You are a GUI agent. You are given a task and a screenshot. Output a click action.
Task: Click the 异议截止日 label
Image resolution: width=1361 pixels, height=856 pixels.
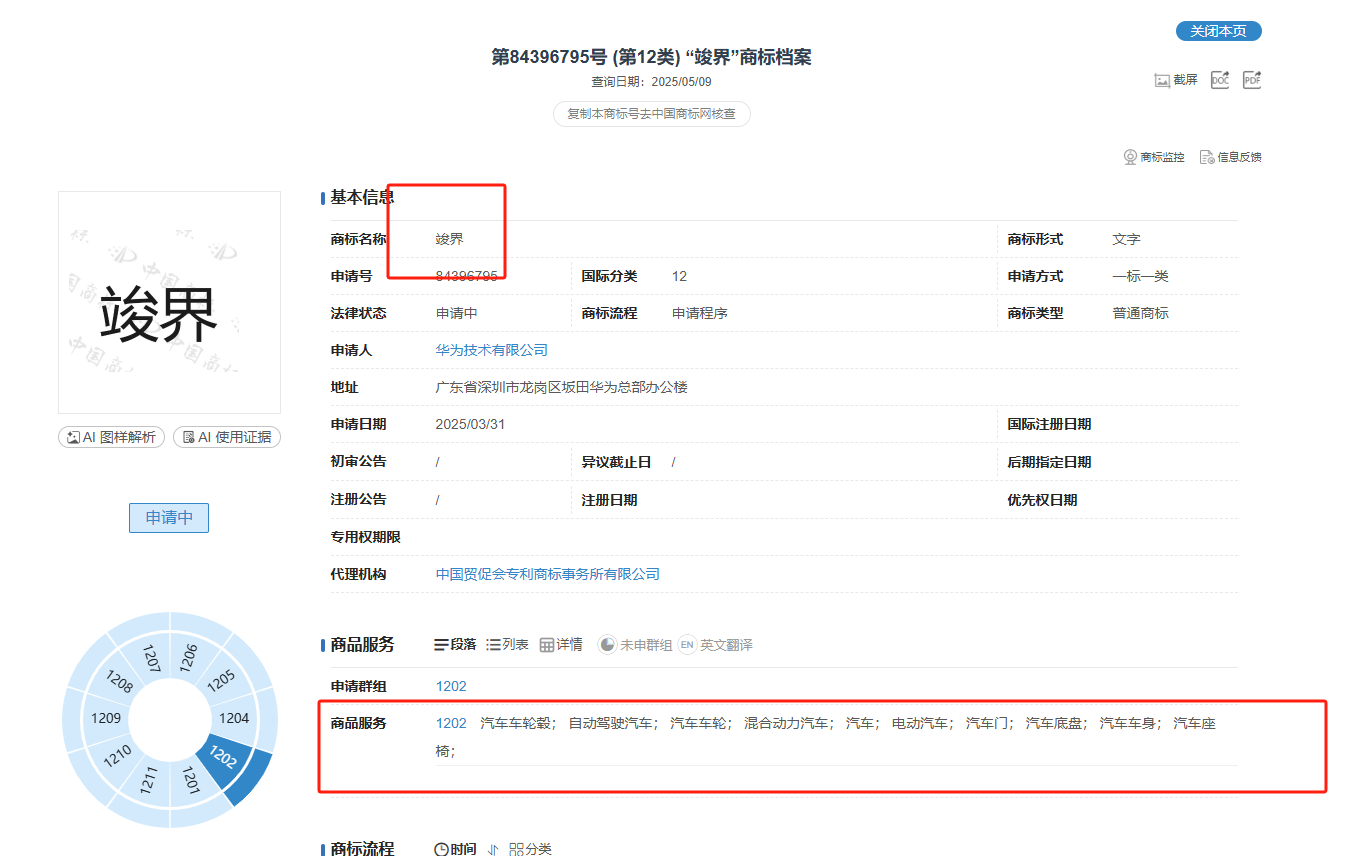[x=616, y=462]
